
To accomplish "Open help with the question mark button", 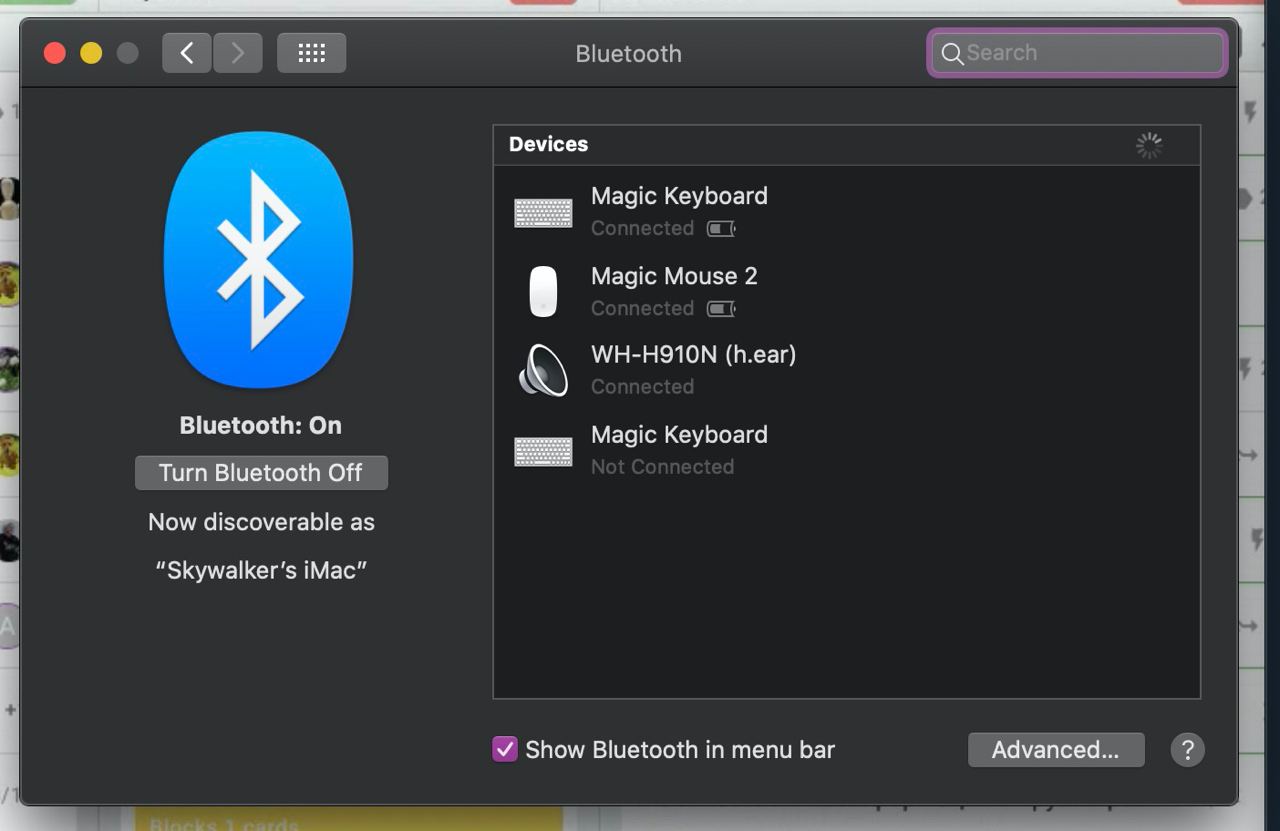I will [x=1188, y=750].
